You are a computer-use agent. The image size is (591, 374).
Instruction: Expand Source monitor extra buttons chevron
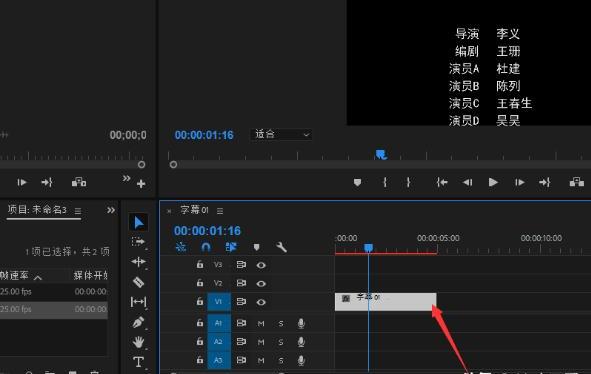(x=127, y=178)
